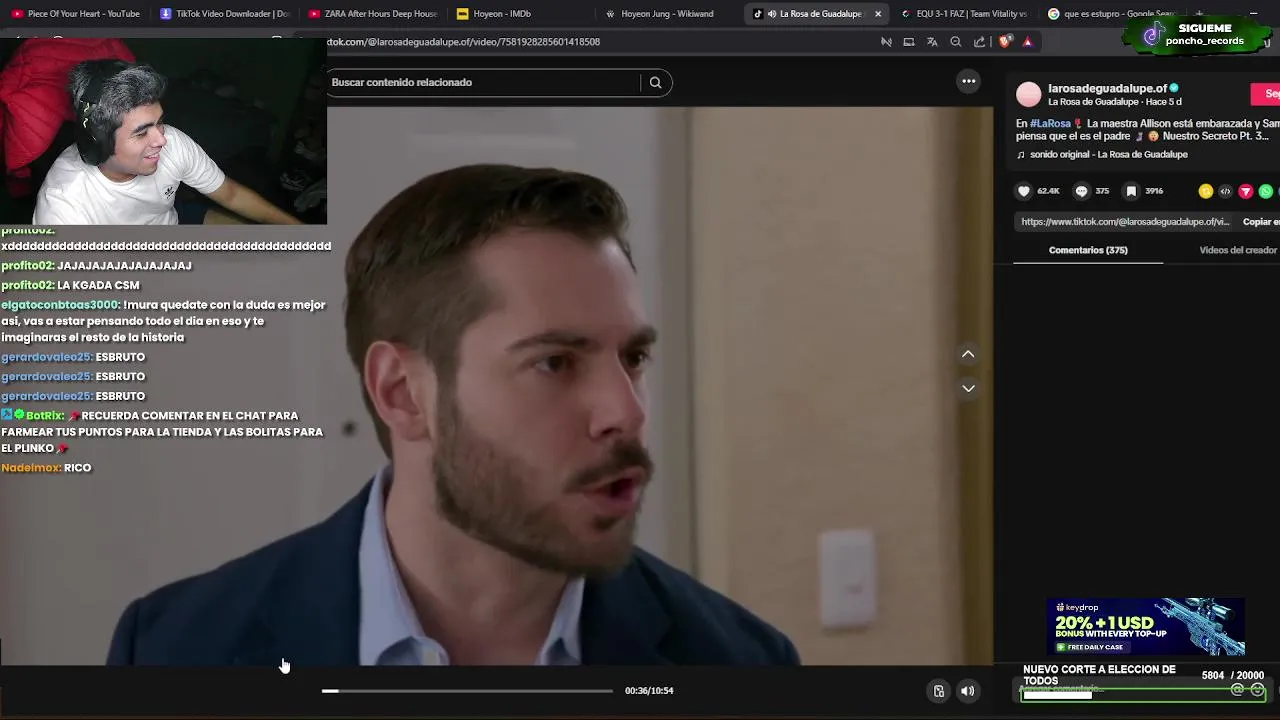This screenshot has width=1280, height=720.
Task: Share video through WhatsApp icon
Action: point(1265,191)
